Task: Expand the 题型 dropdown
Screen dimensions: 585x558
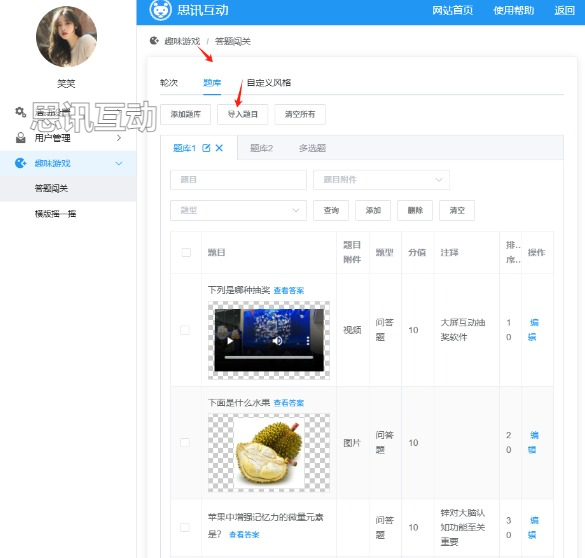Action: (x=238, y=210)
